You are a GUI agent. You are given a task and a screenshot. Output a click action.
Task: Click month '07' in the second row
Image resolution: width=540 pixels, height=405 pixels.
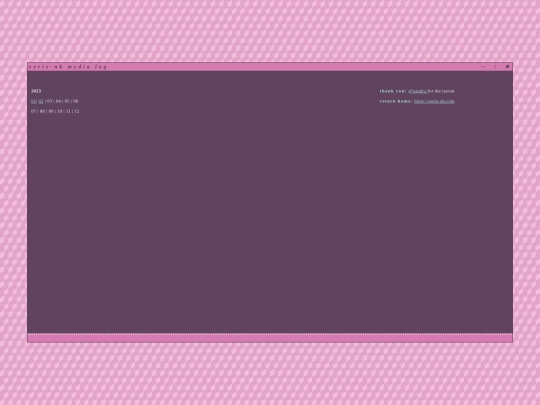(x=33, y=111)
